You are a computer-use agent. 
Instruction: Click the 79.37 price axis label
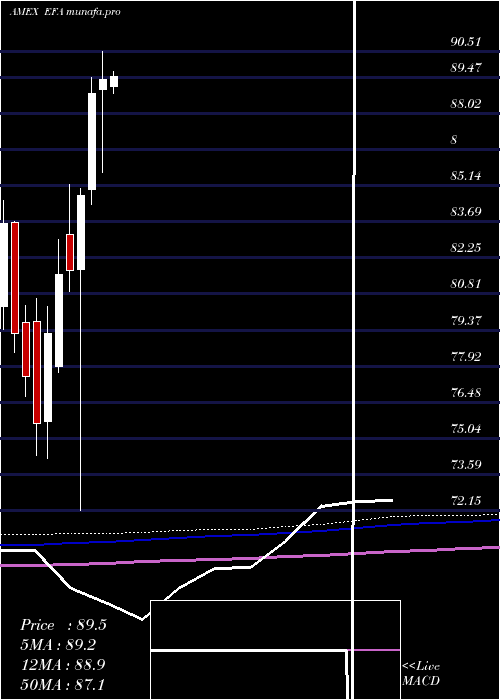pos(466,321)
